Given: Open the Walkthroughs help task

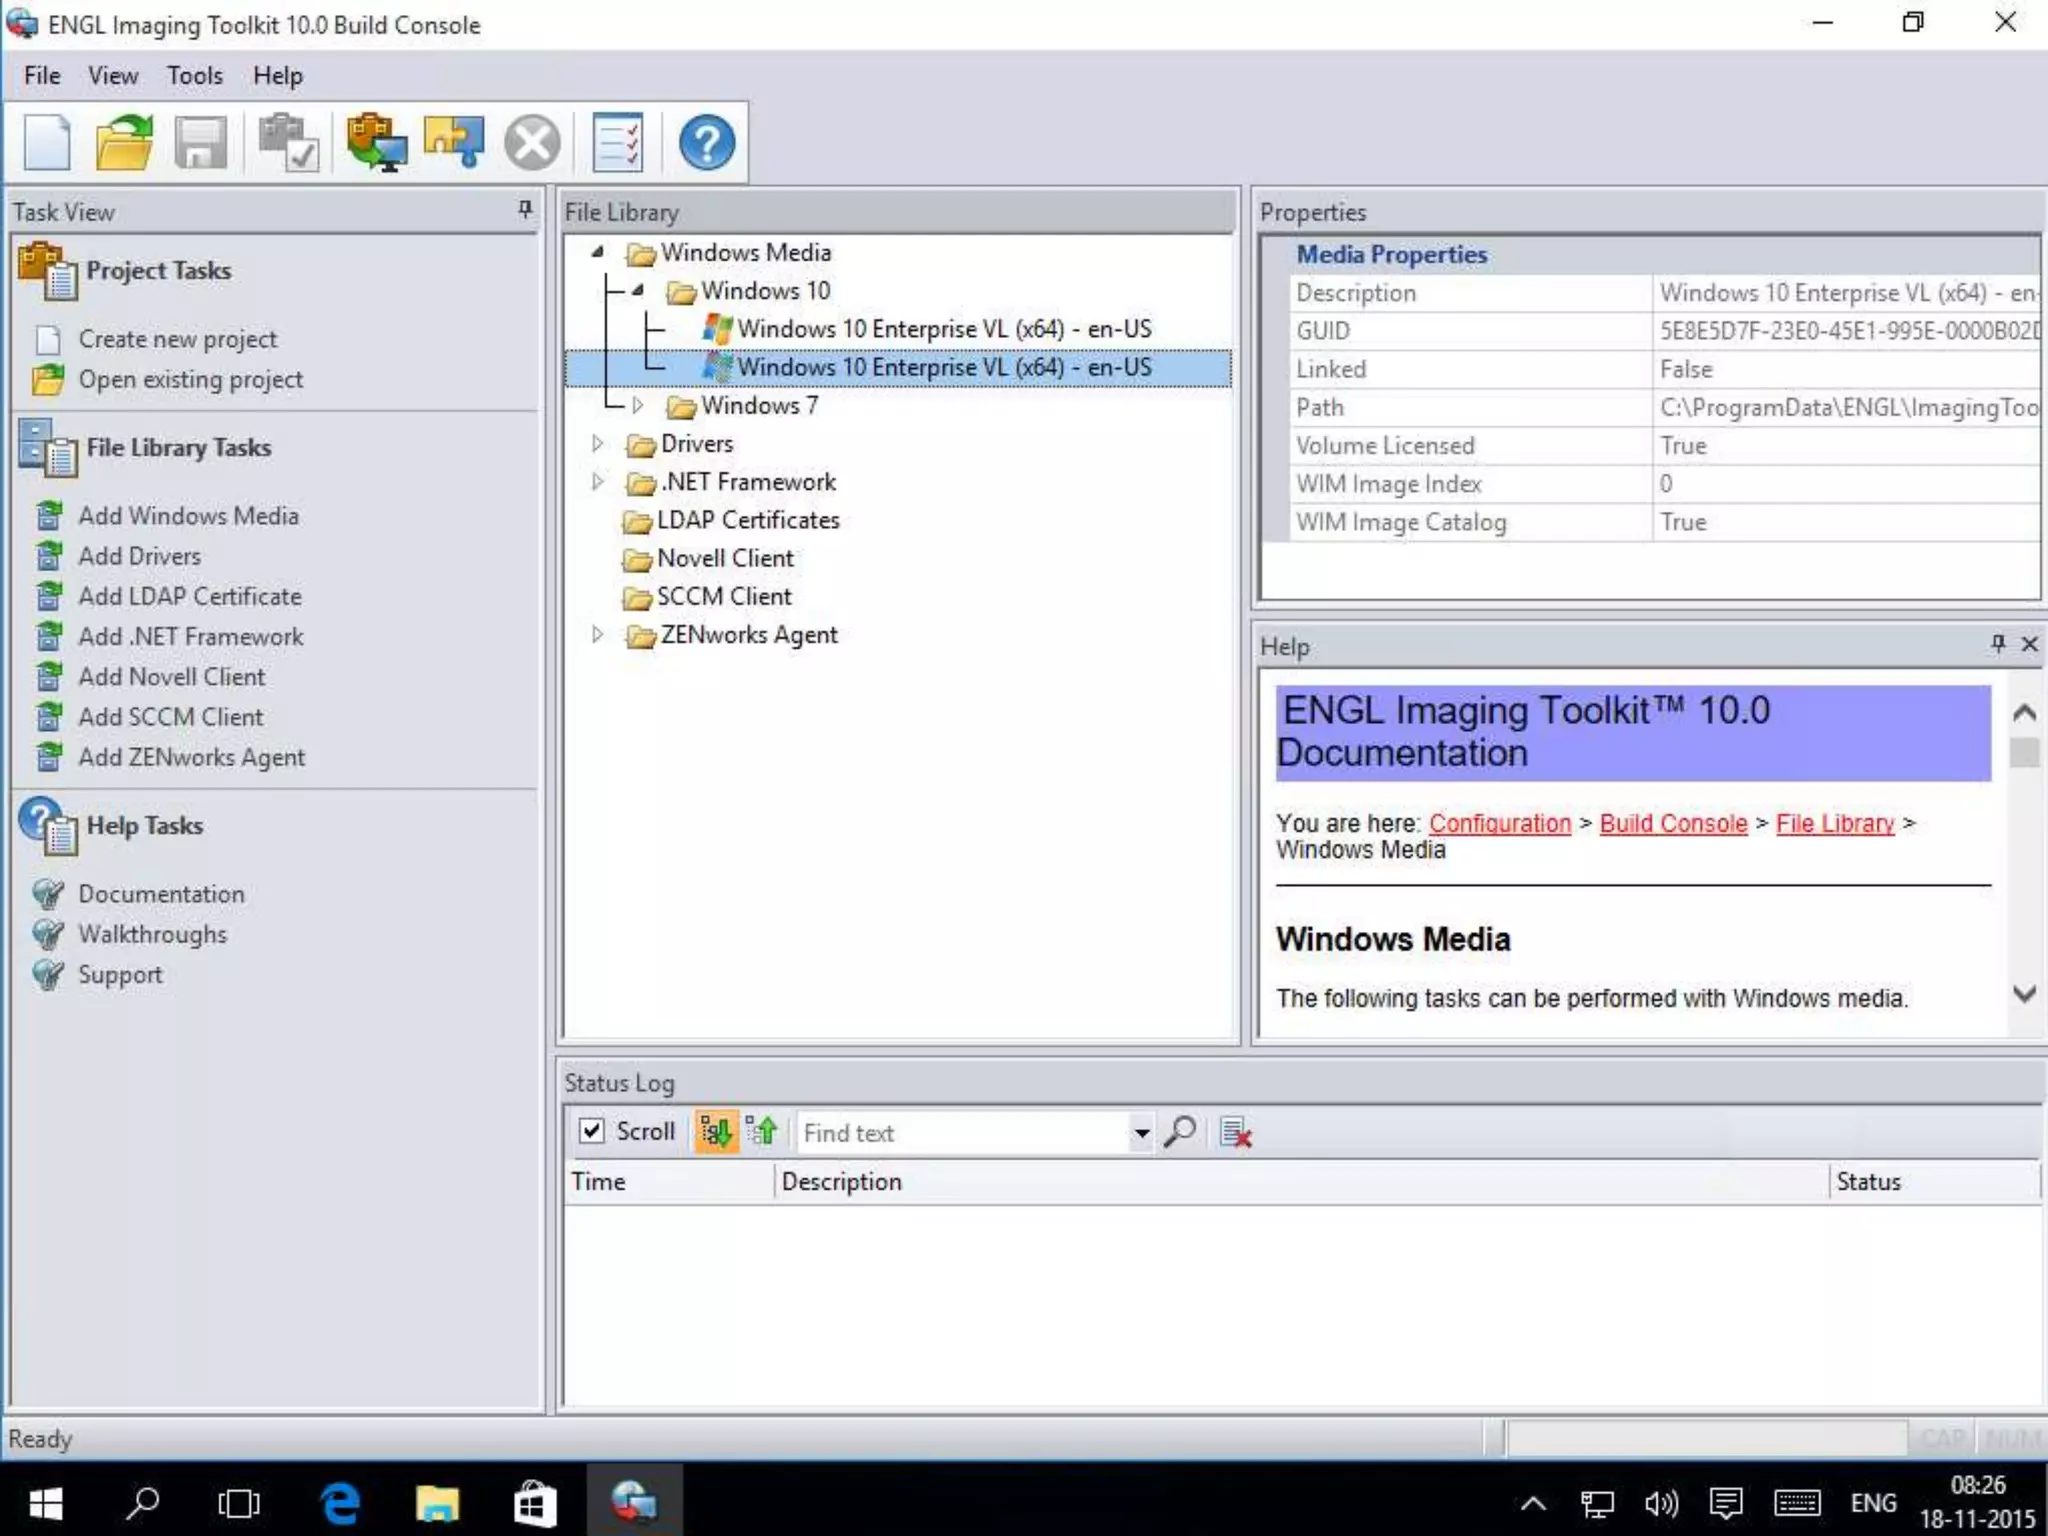Looking at the screenshot, I should click(x=153, y=934).
